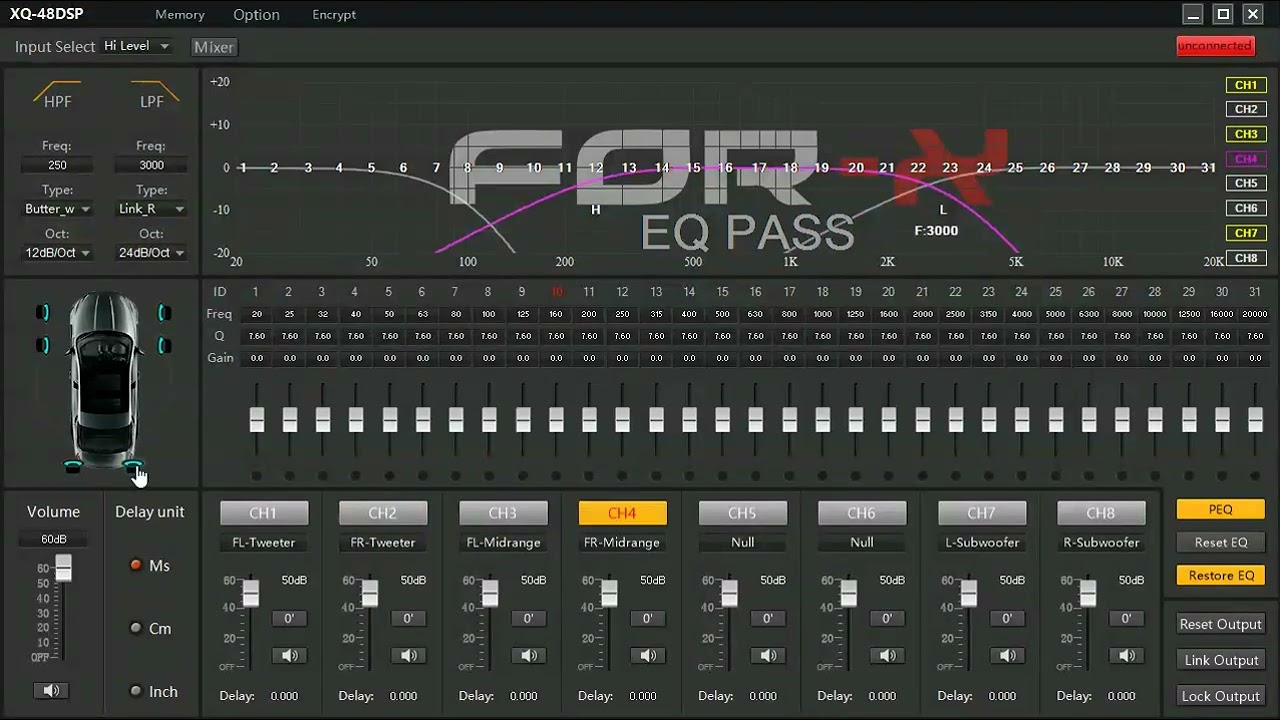Open the Memory menu
This screenshot has height=720, width=1280.
pyautogui.click(x=180, y=15)
